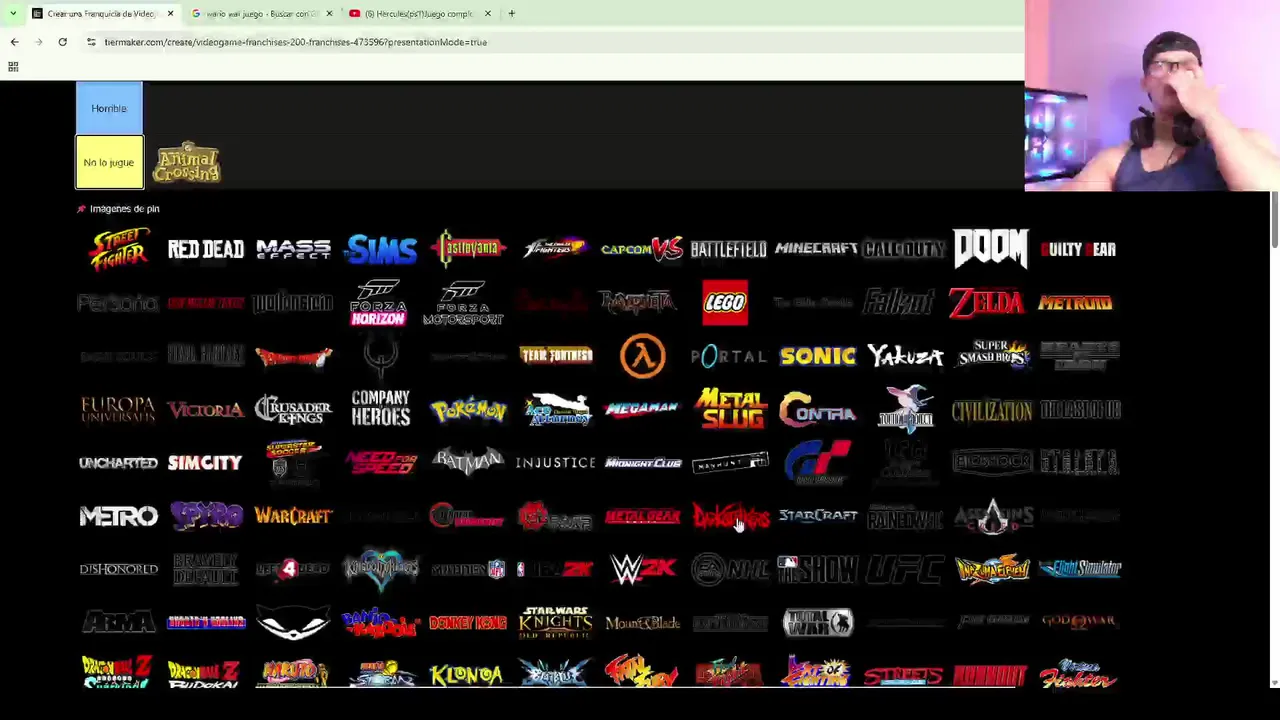Select the Metal Slug logo
The image size is (1280, 720).
731,410
